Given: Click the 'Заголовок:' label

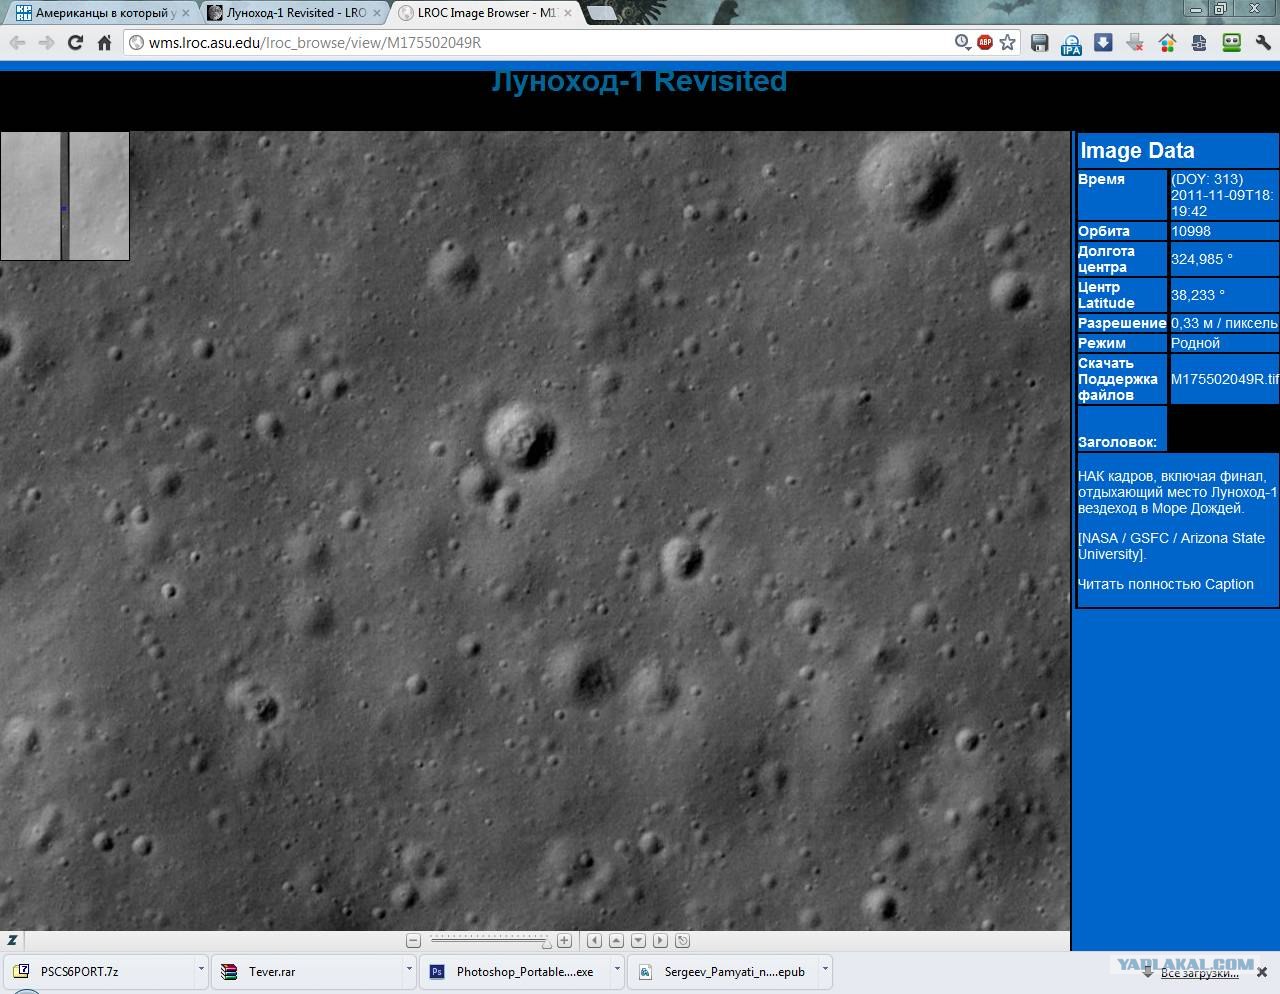Looking at the screenshot, I should [x=1117, y=442].
